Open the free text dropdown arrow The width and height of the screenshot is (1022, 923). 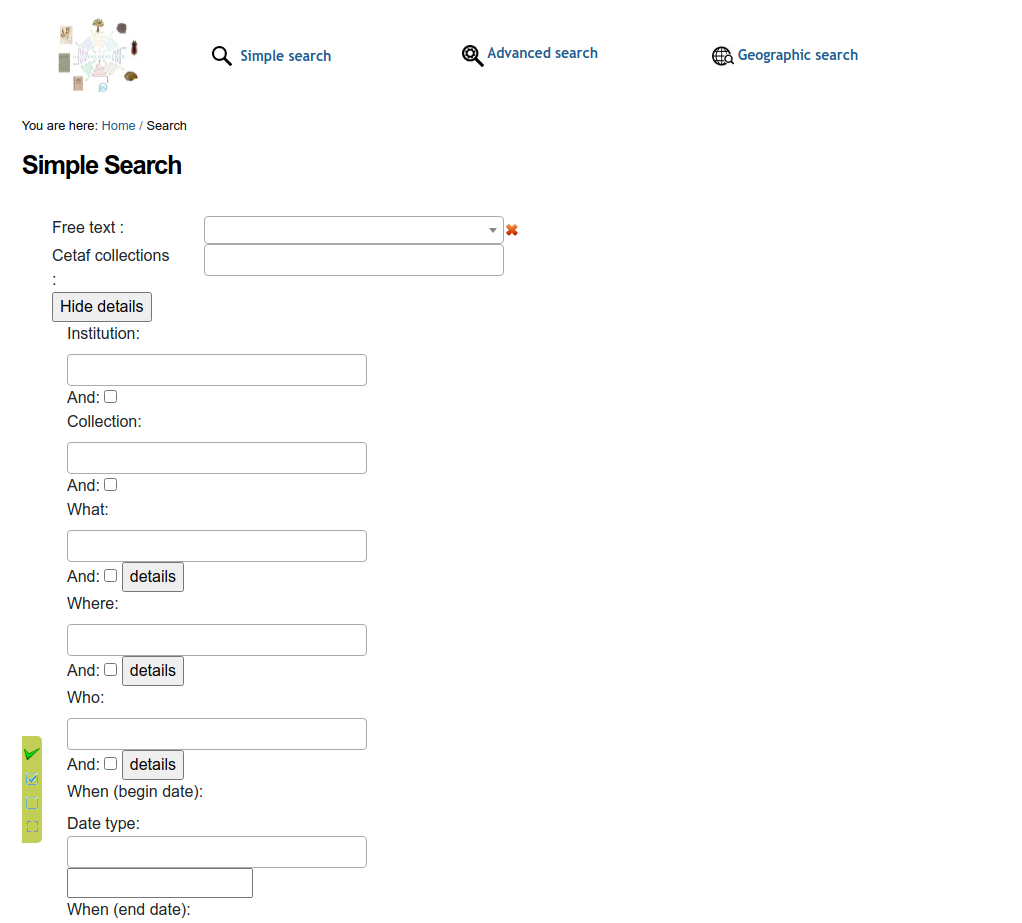pos(492,229)
